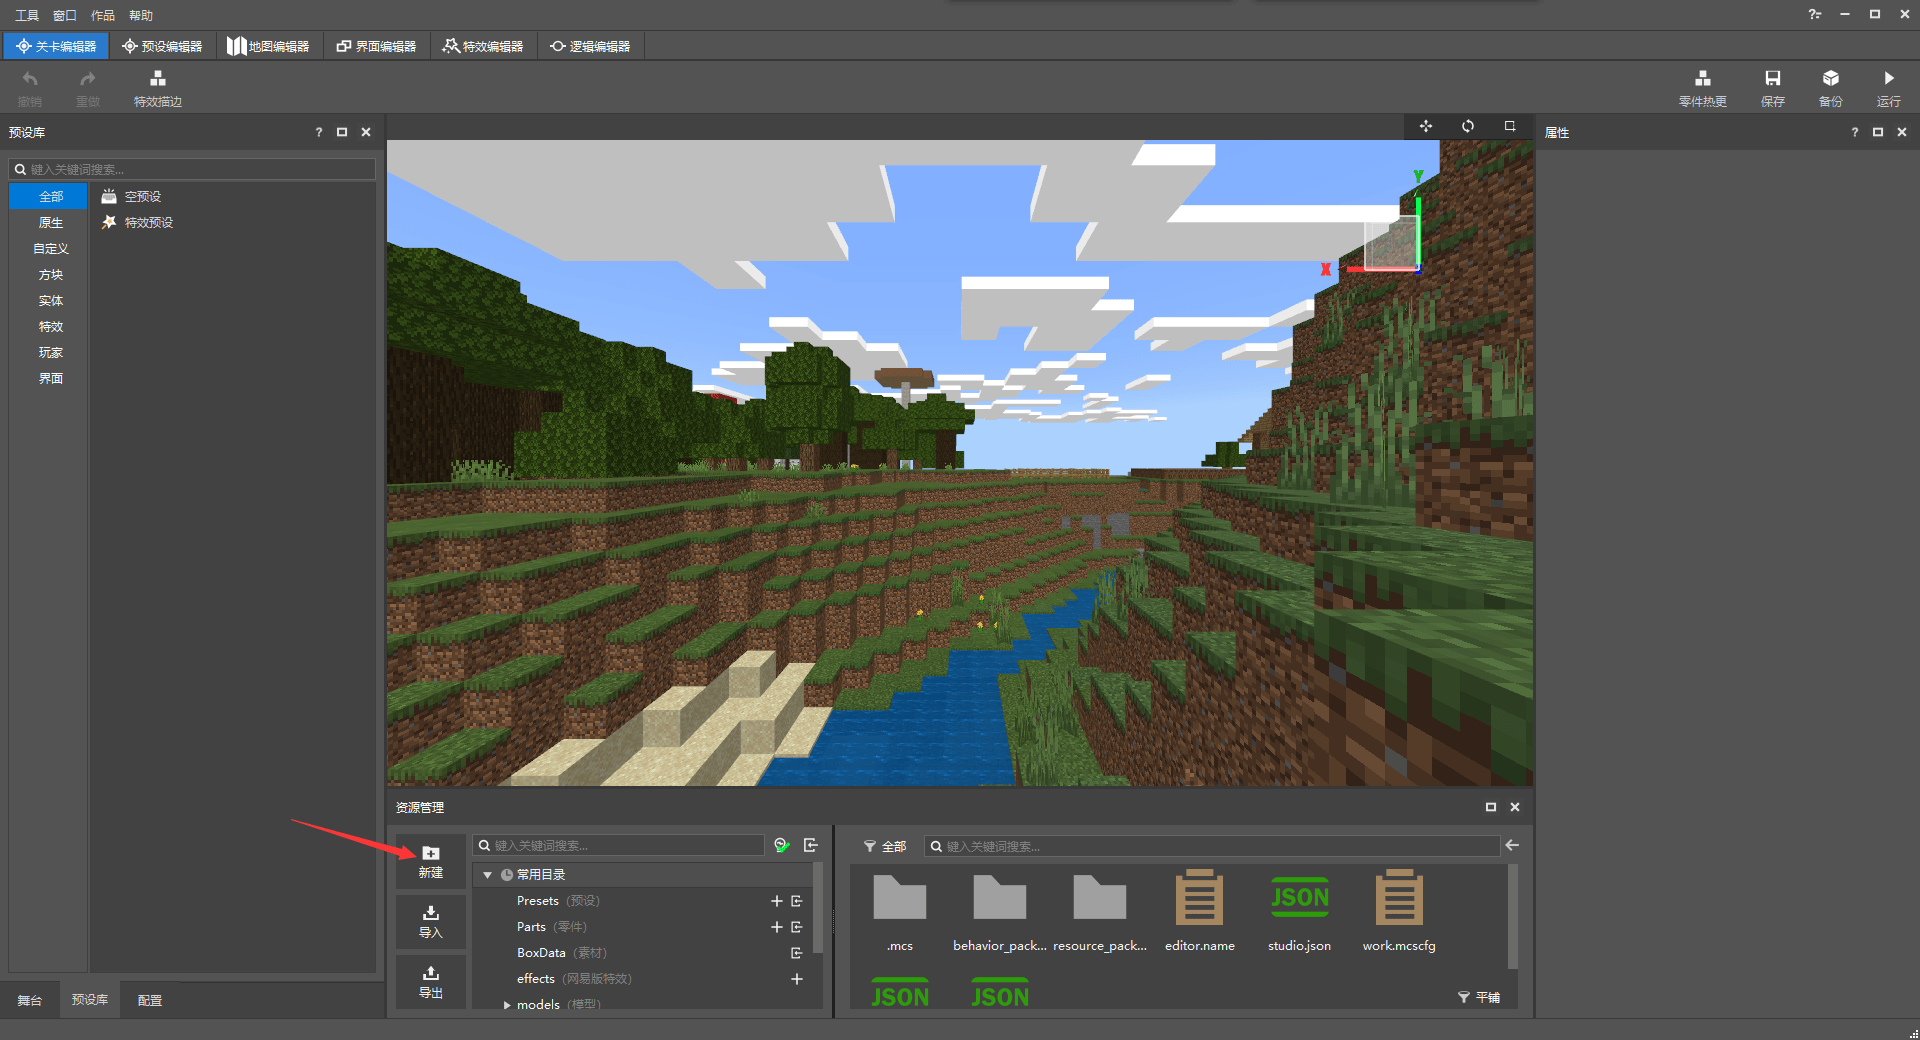
Task: Focus the file browser keyword search field
Action: pyautogui.click(x=1212, y=846)
